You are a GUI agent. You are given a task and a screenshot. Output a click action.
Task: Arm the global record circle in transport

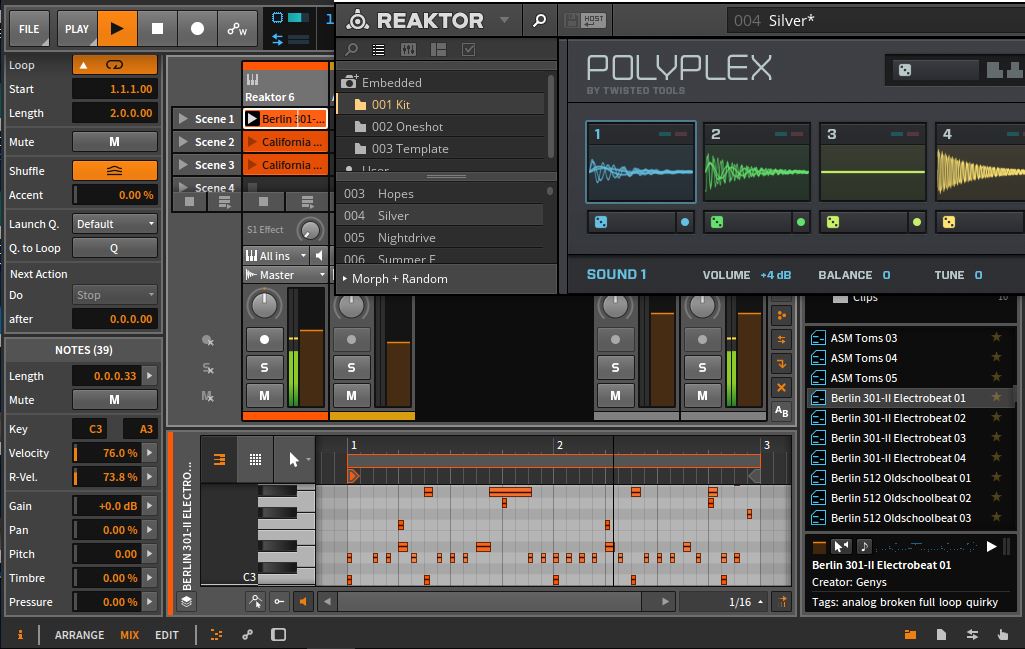coord(197,29)
